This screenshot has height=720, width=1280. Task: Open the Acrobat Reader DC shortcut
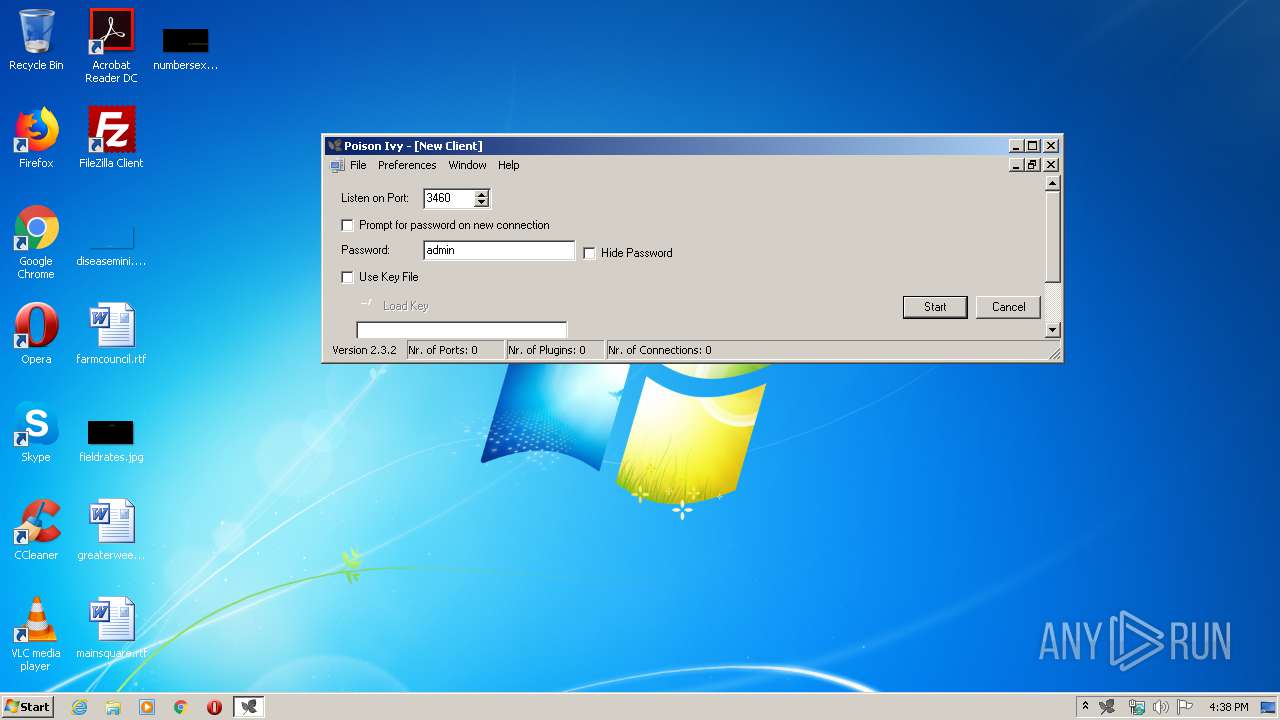coord(111,46)
